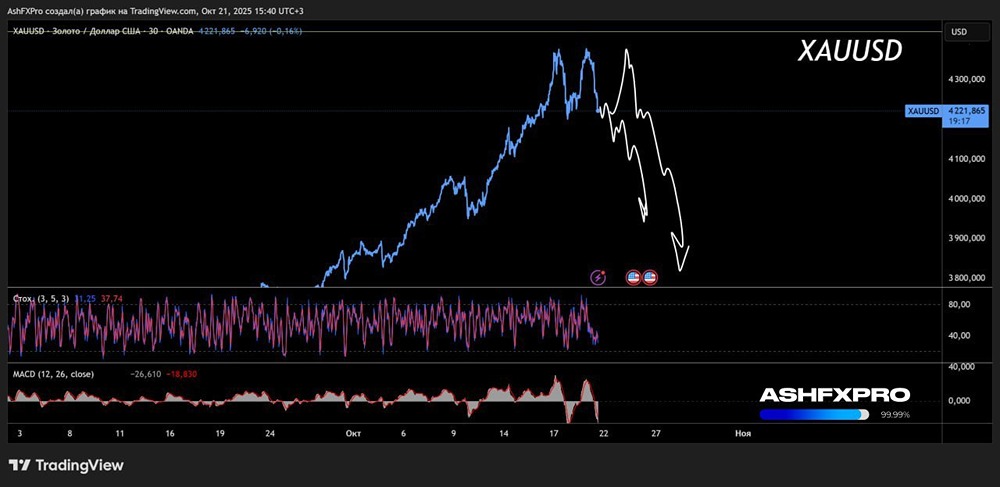
Task: Click the 19:17 bar countdown timer
Action: coord(958,122)
